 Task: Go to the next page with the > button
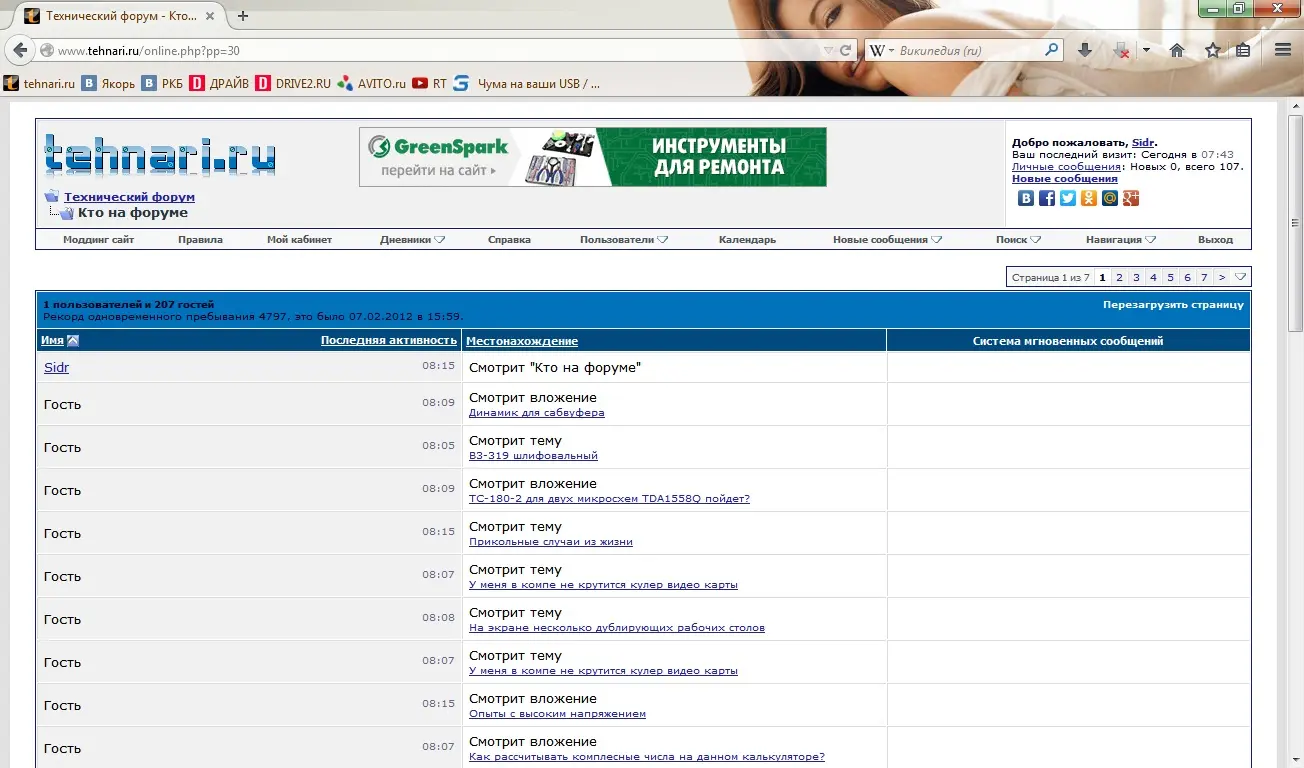1222,277
